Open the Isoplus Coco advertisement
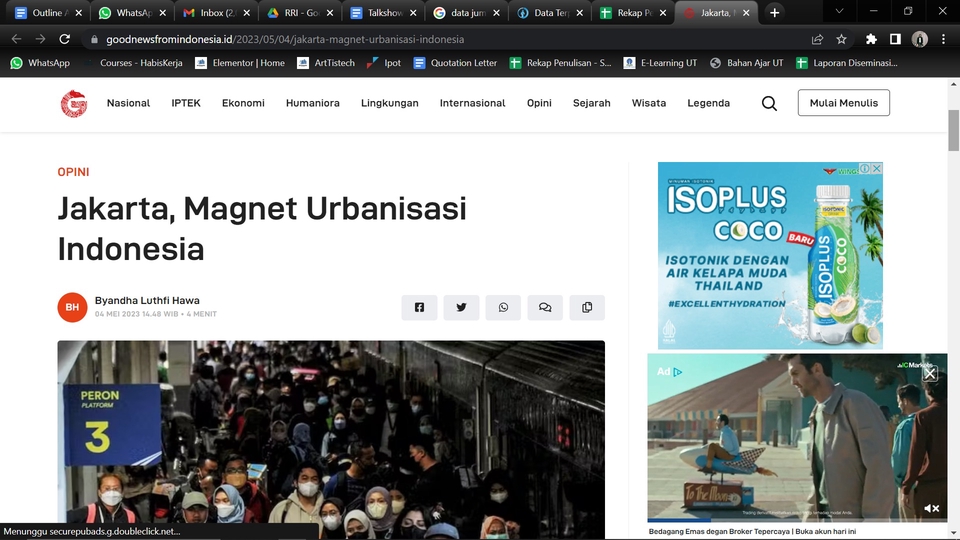Screen dimensions: 960x540 770,255
